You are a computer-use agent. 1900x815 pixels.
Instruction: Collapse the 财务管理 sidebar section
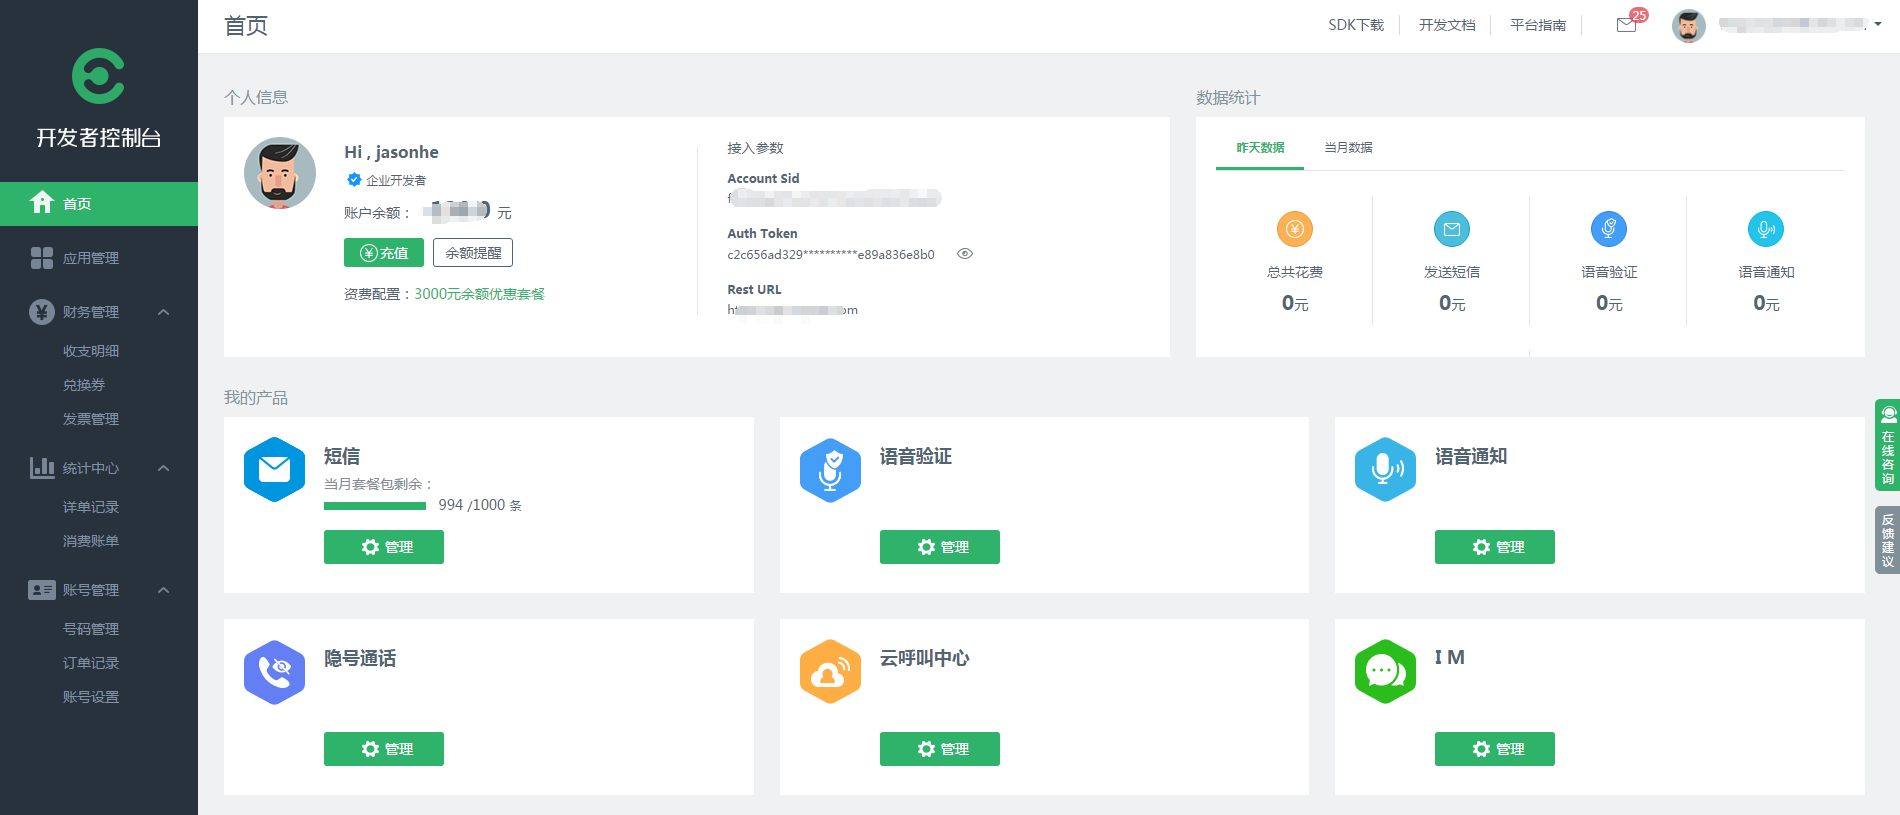coord(164,312)
